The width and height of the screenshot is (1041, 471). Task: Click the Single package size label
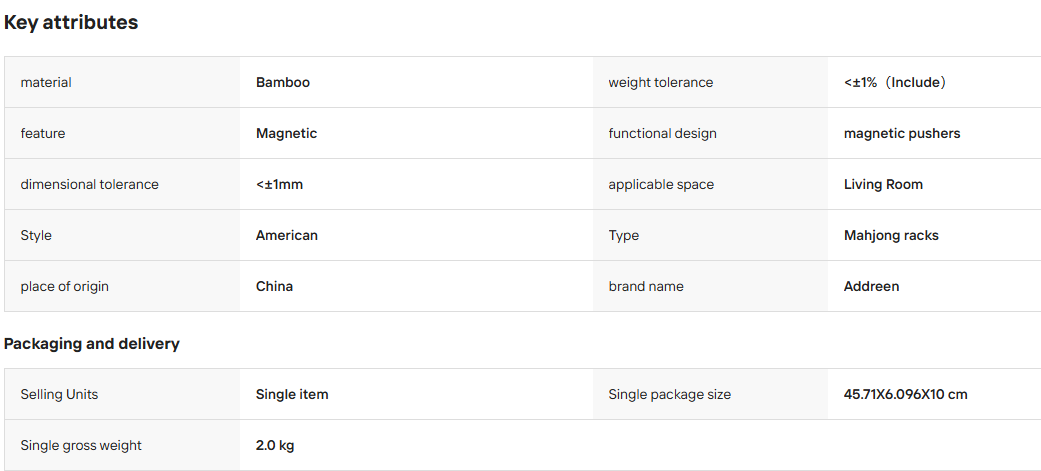670,395
